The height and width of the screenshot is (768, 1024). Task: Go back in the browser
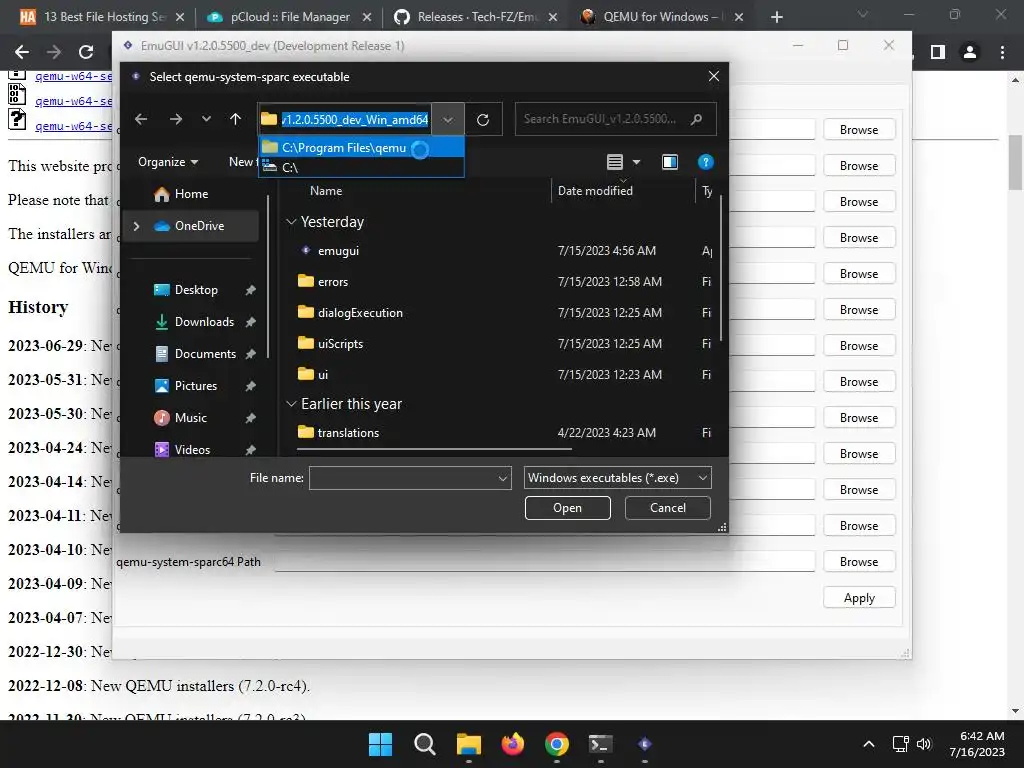pyautogui.click(x=22, y=52)
